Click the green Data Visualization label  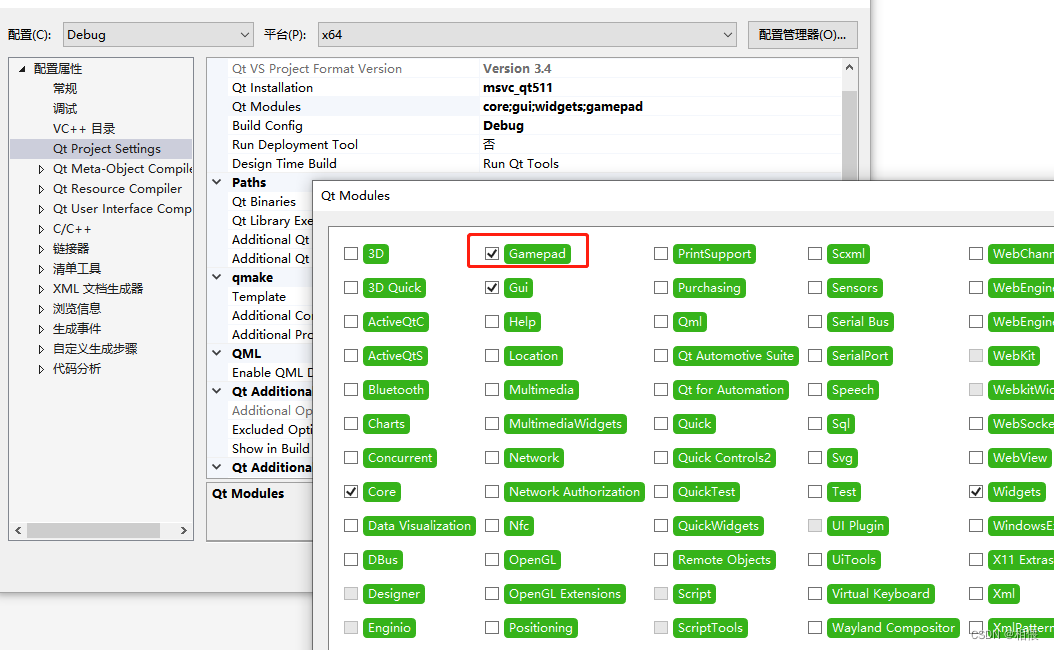[x=419, y=526]
